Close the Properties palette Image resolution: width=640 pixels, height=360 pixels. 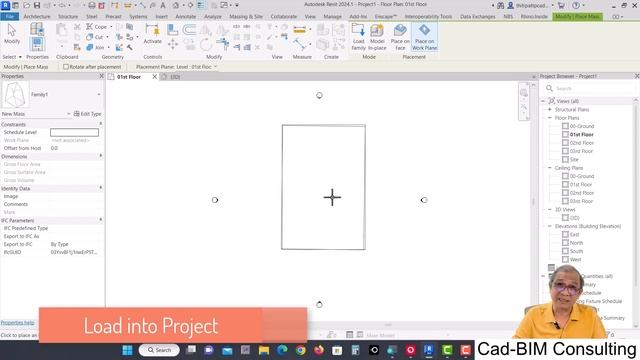102,76
